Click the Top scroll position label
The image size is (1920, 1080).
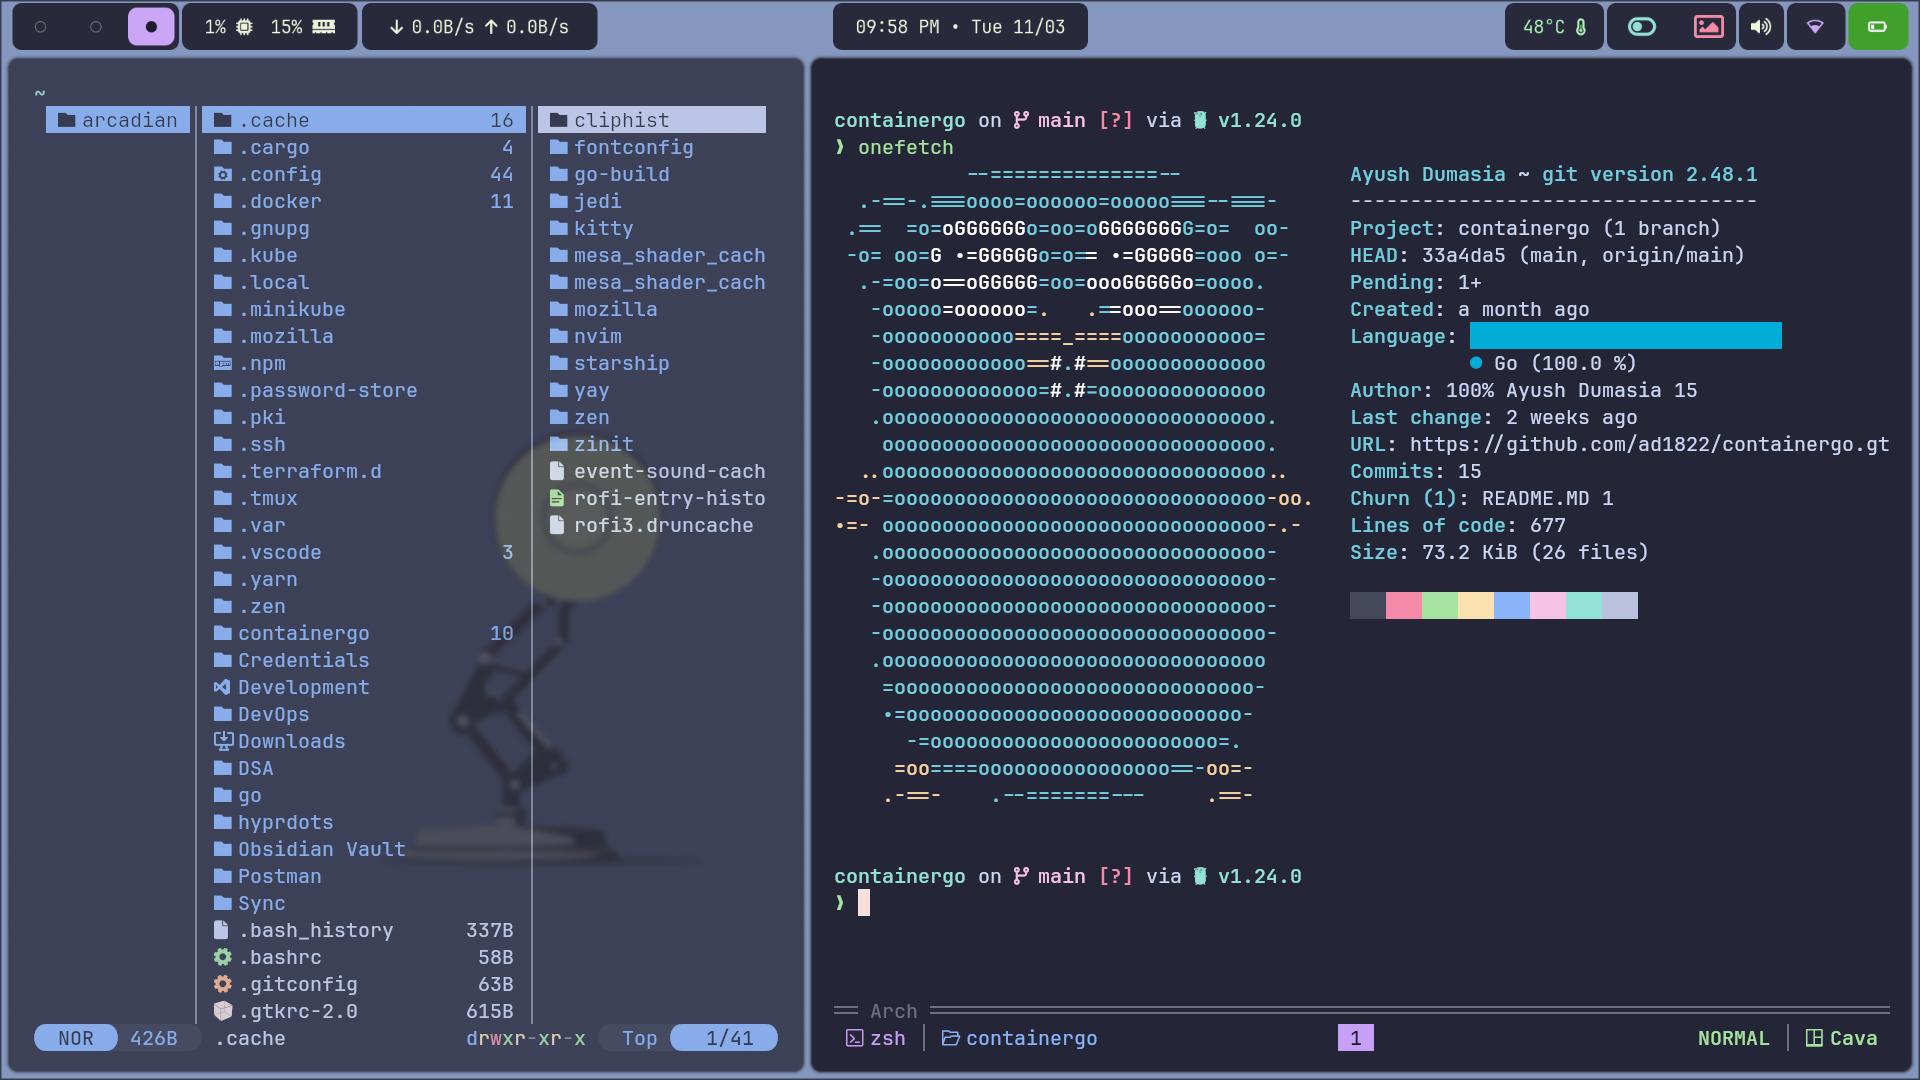pos(640,1038)
